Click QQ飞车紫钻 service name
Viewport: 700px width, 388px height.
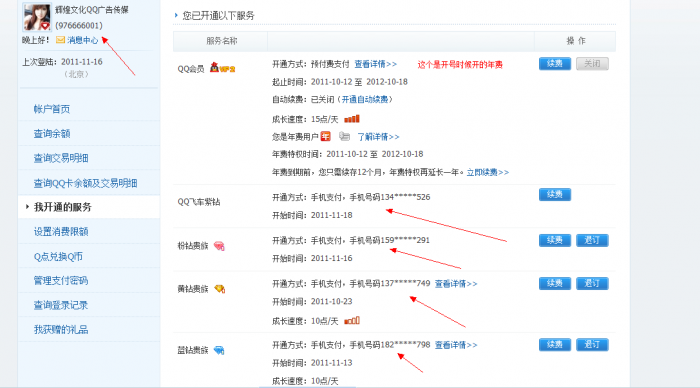[x=199, y=202]
